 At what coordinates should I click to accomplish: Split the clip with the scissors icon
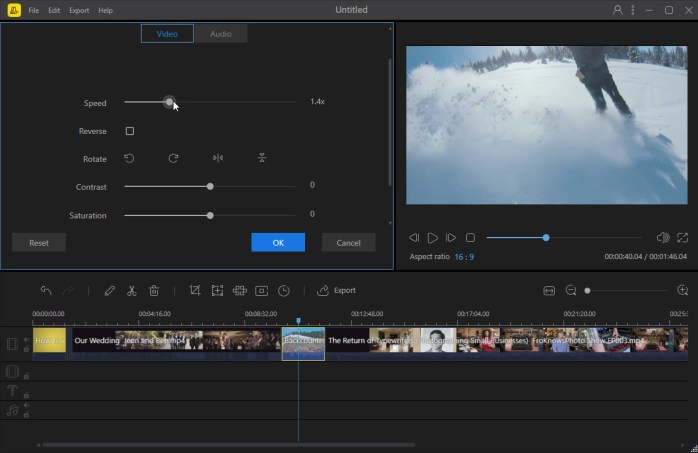(131, 291)
